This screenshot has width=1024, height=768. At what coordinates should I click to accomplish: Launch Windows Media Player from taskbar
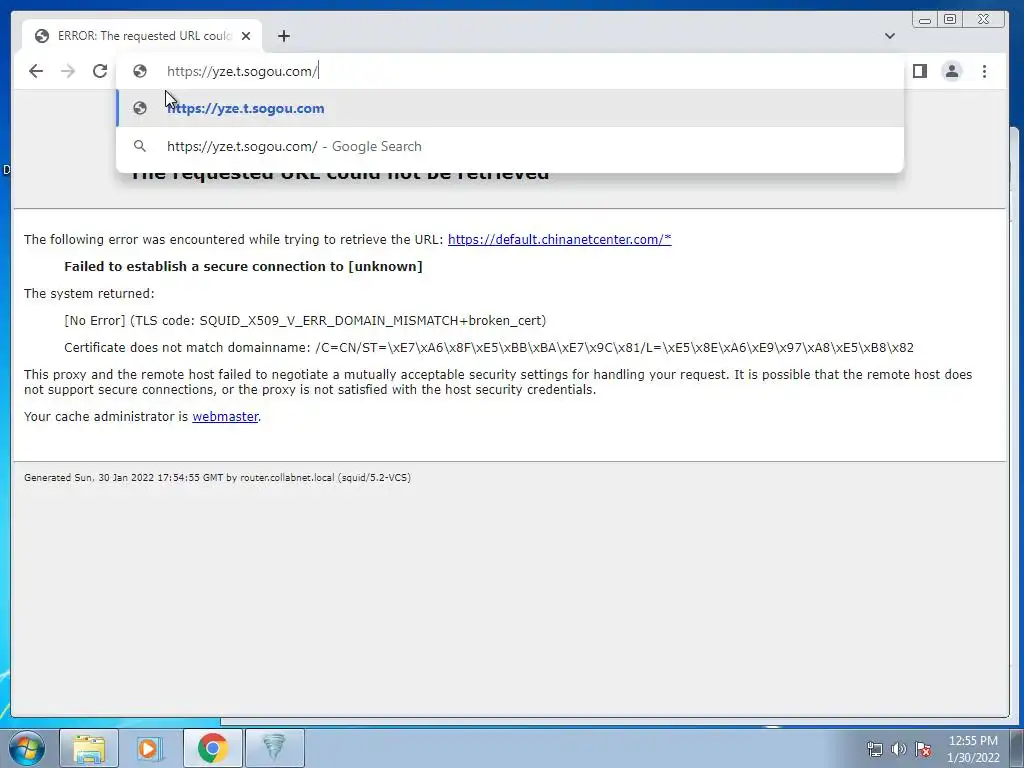[150, 748]
